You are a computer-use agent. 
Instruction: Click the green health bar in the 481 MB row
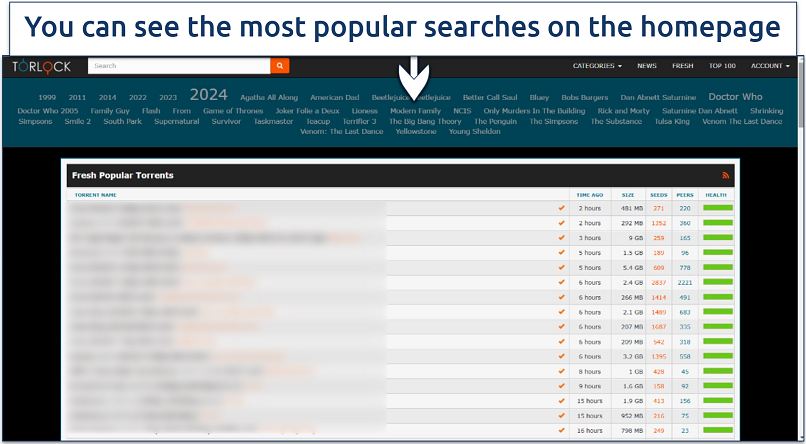click(x=718, y=208)
